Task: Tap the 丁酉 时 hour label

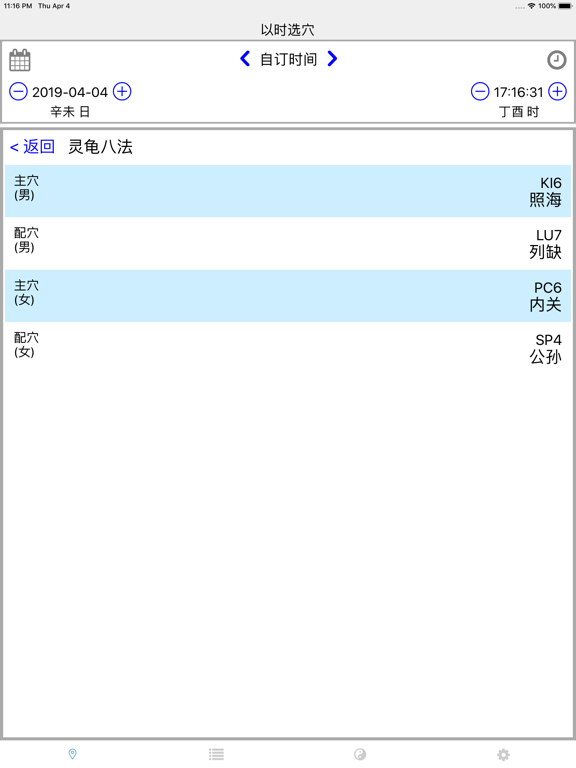Action: [519, 112]
